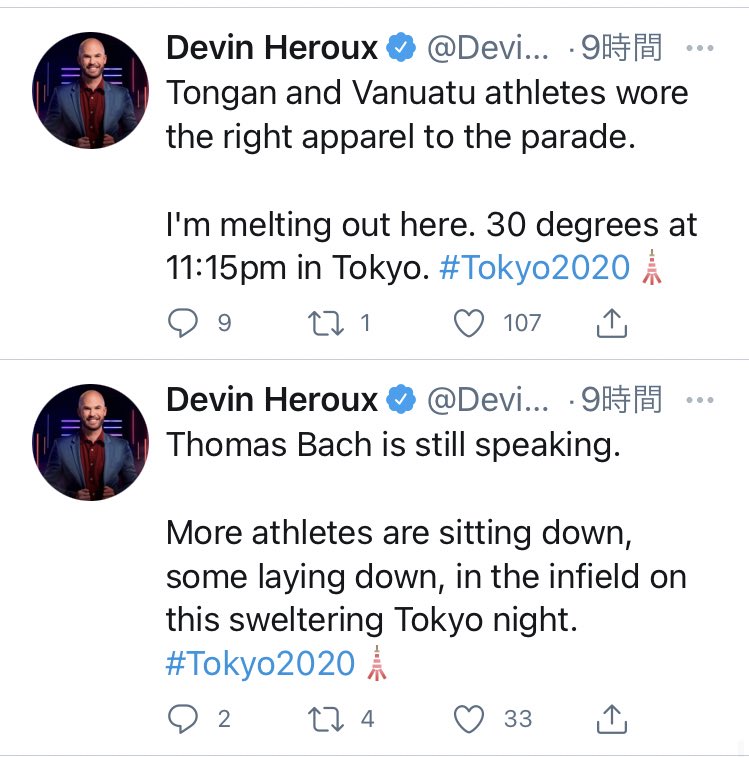
Task: Tap the @Devi... handle on the second tweet
Action: tap(488, 400)
